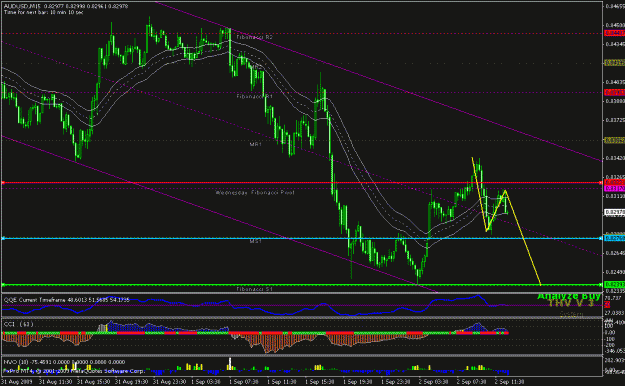Click the '31 Aug 11:30' time axis label
Image resolution: width=625 pixels, height=386 pixels.
pyautogui.click(x=55, y=382)
